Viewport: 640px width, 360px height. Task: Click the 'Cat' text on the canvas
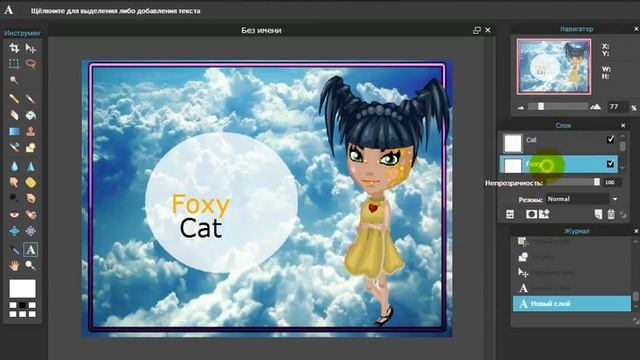click(x=201, y=228)
